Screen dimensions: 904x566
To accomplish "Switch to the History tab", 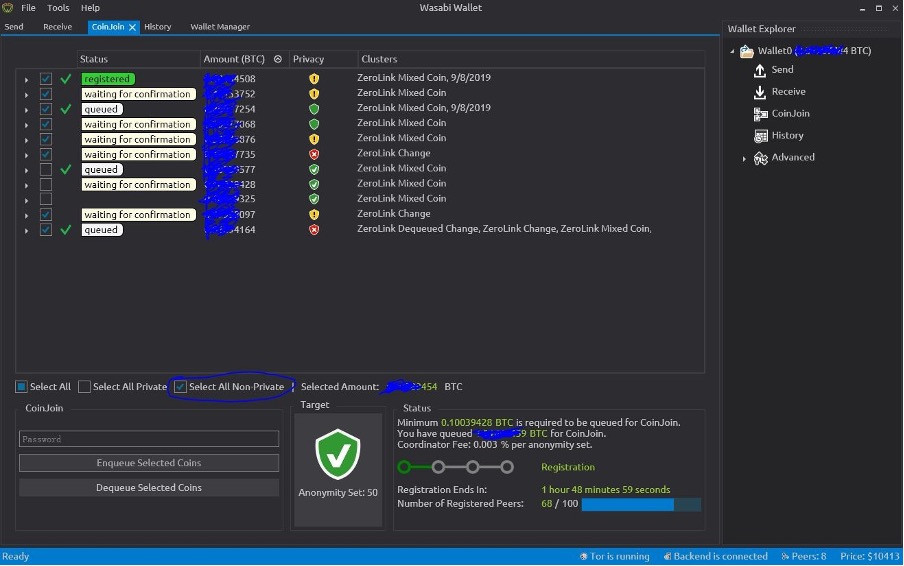I will pos(157,27).
